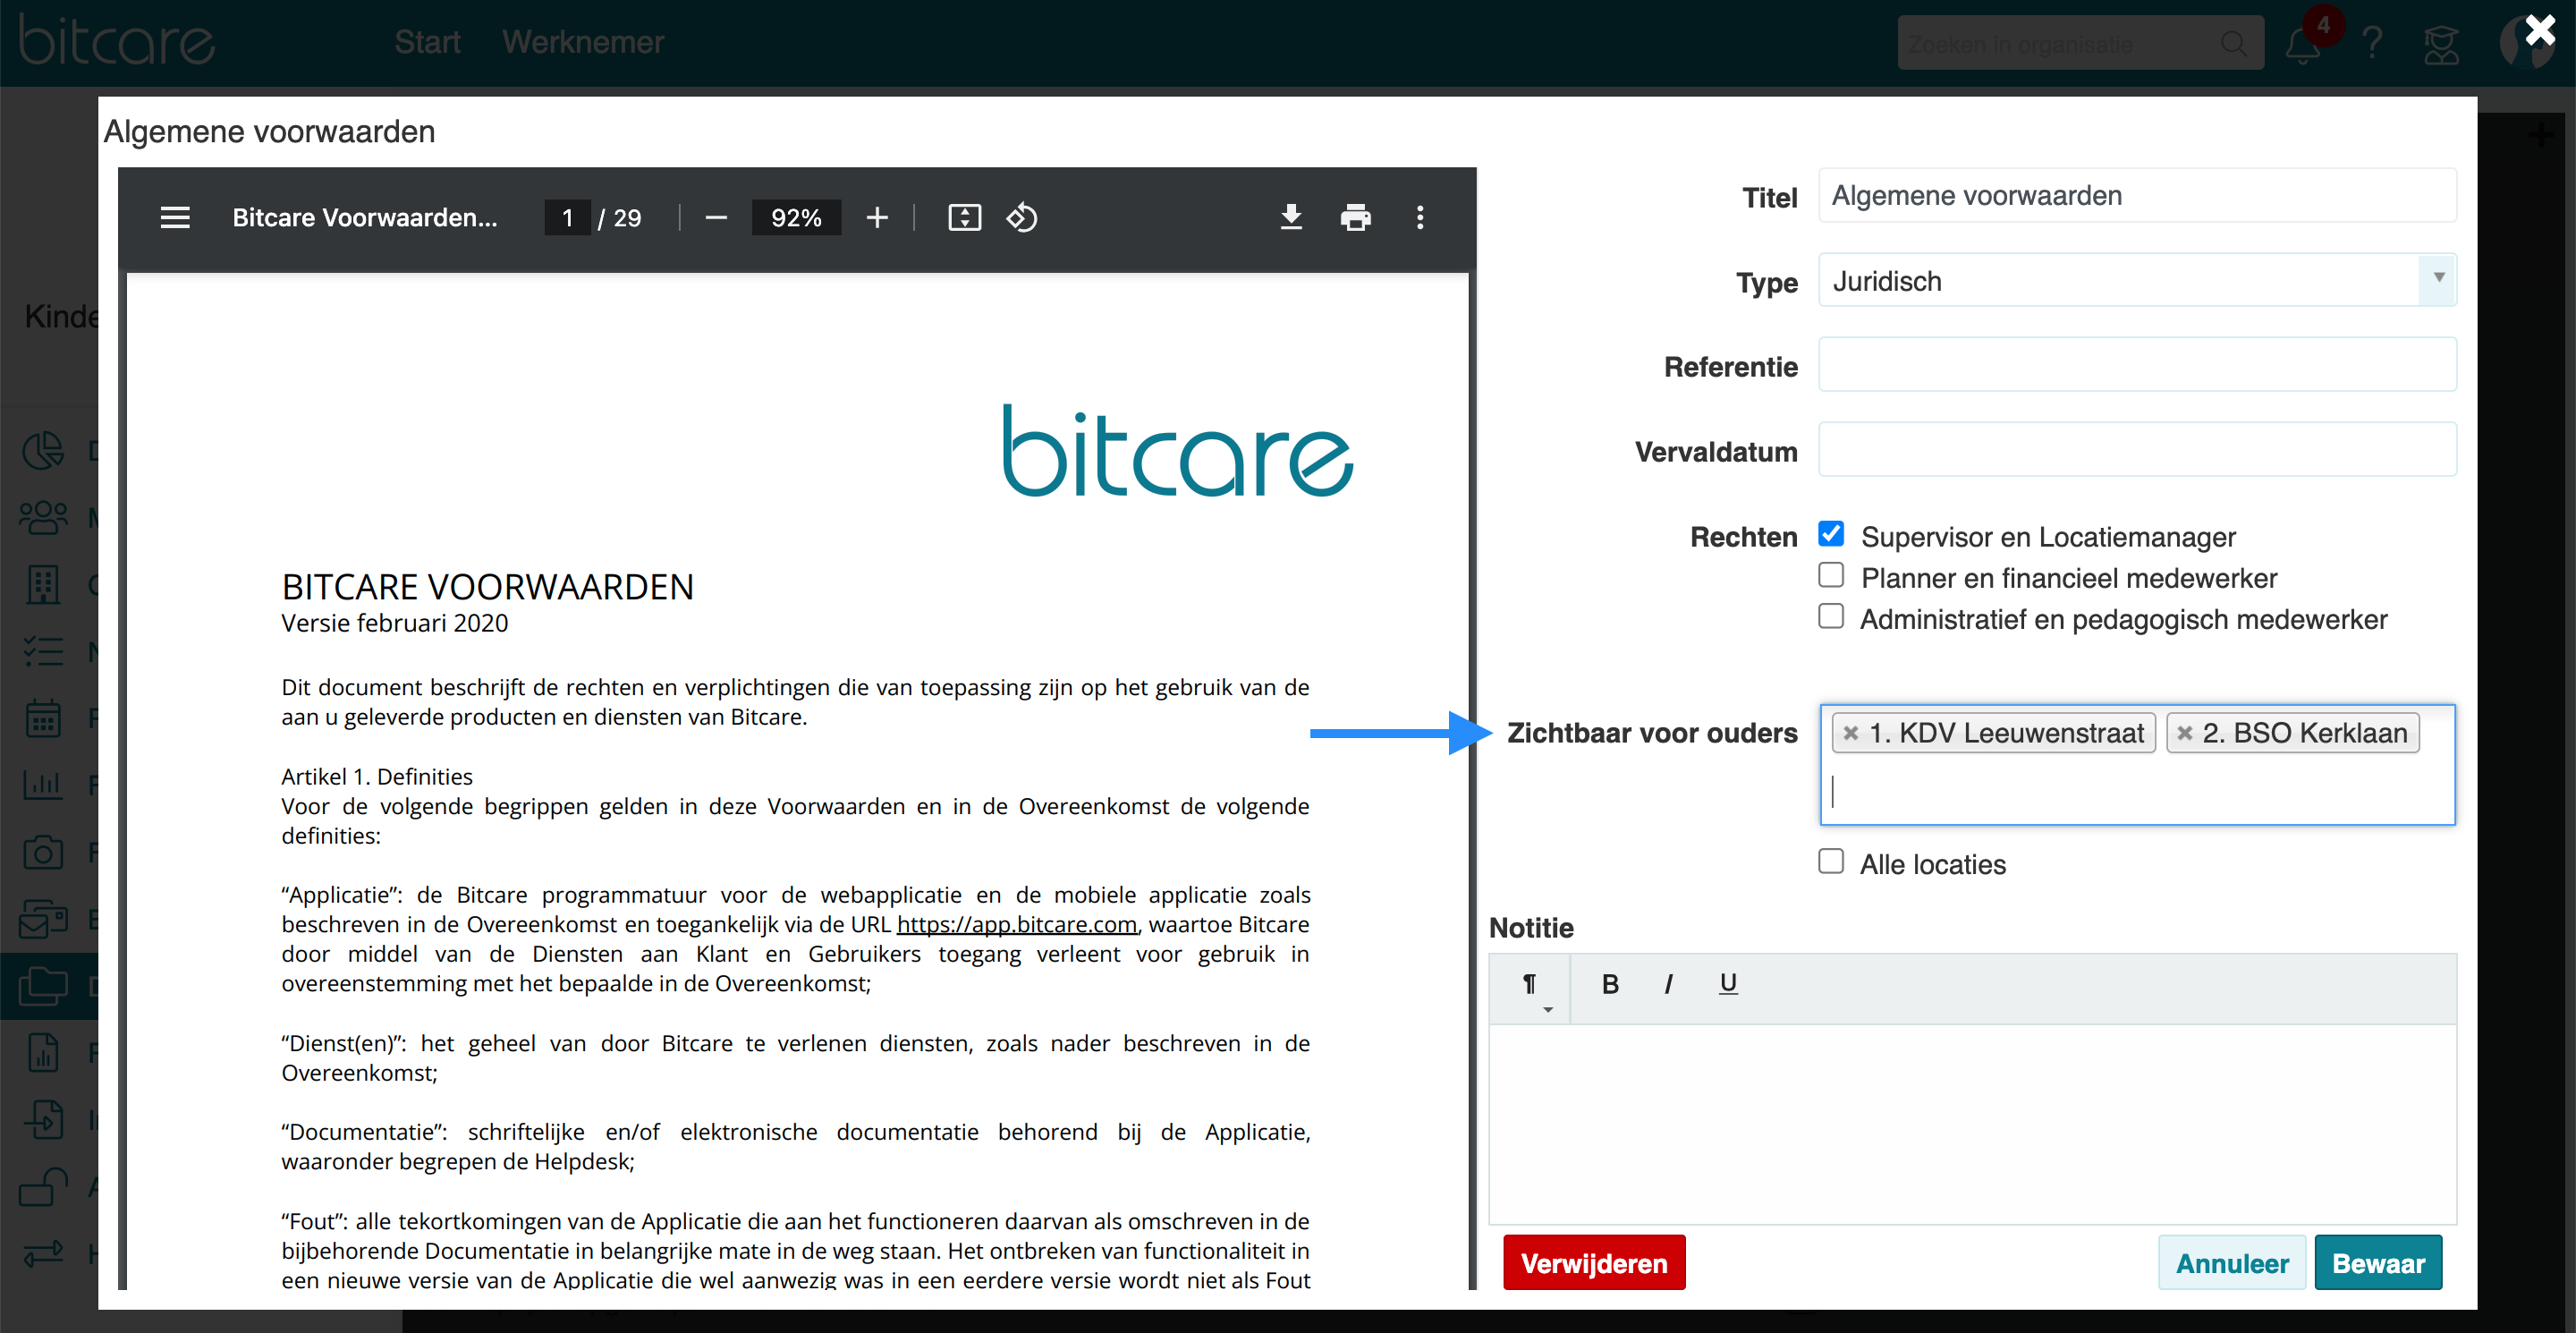Toggle bold in the note editor
The width and height of the screenshot is (2576, 1333).
pyautogui.click(x=1610, y=985)
